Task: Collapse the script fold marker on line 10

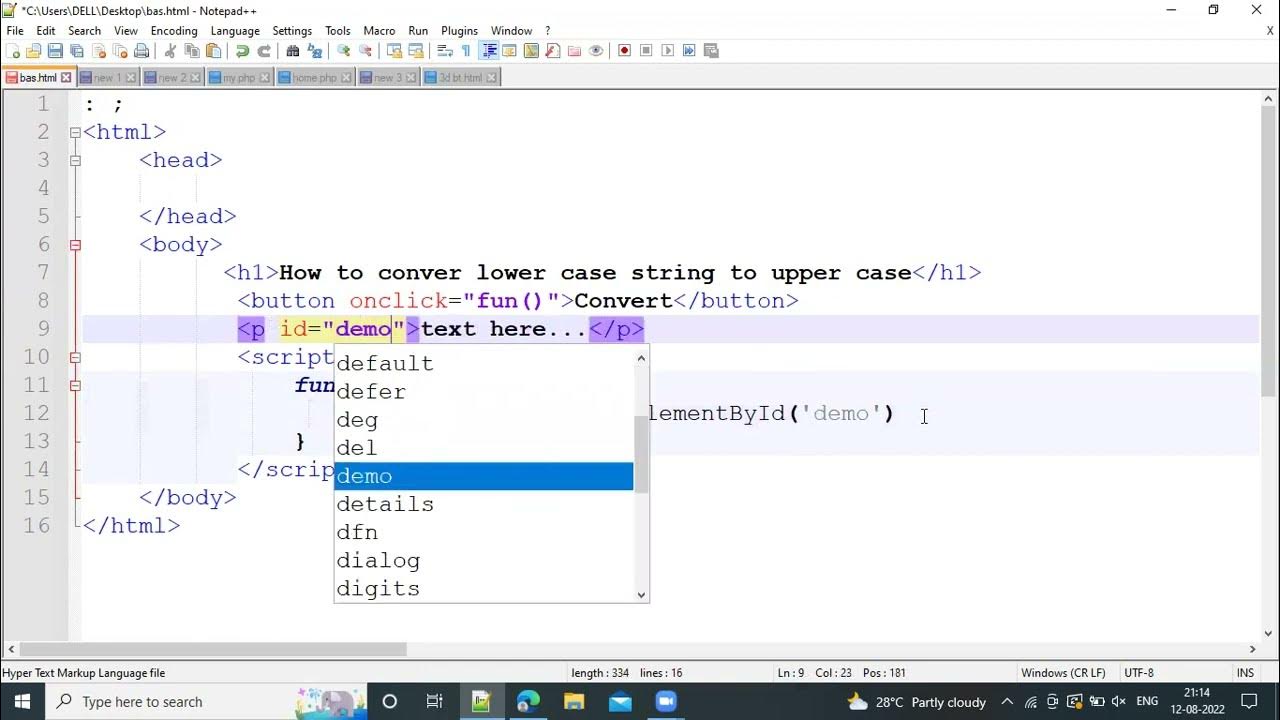Action: 75,357
